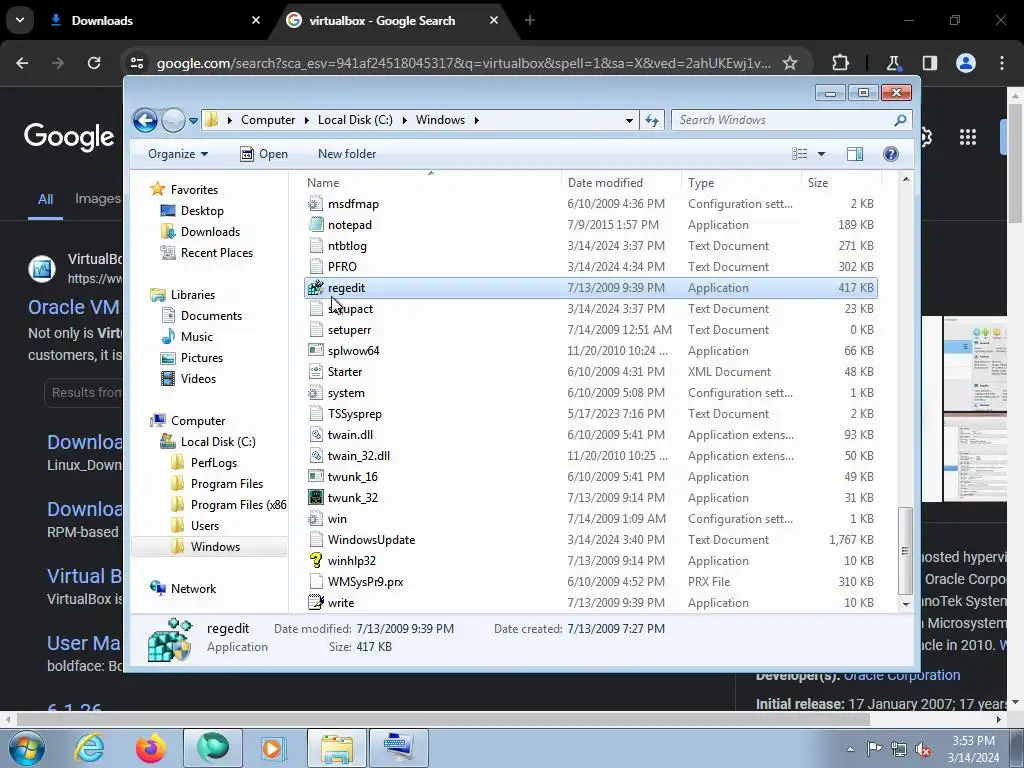
Task: Select the twunk_32 application icon
Action: pos(315,498)
